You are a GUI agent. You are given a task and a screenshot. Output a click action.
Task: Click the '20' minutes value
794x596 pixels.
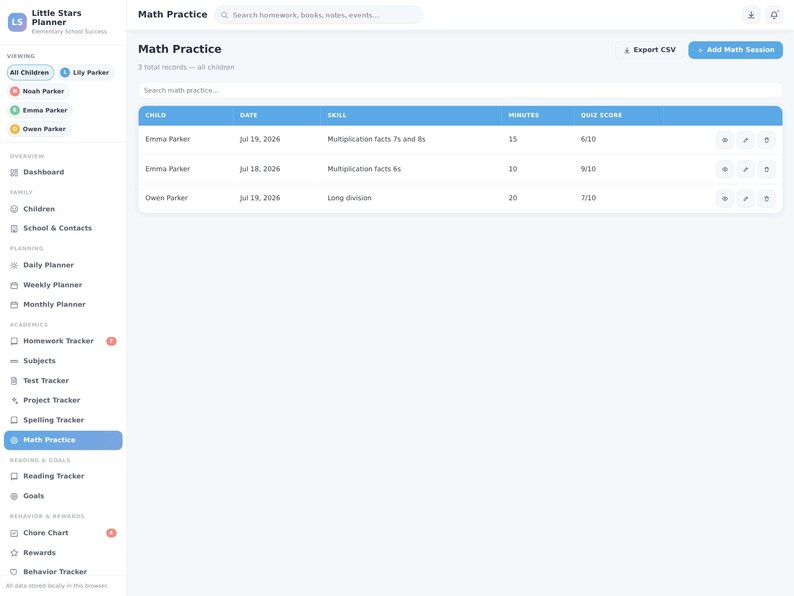coord(513,198)
